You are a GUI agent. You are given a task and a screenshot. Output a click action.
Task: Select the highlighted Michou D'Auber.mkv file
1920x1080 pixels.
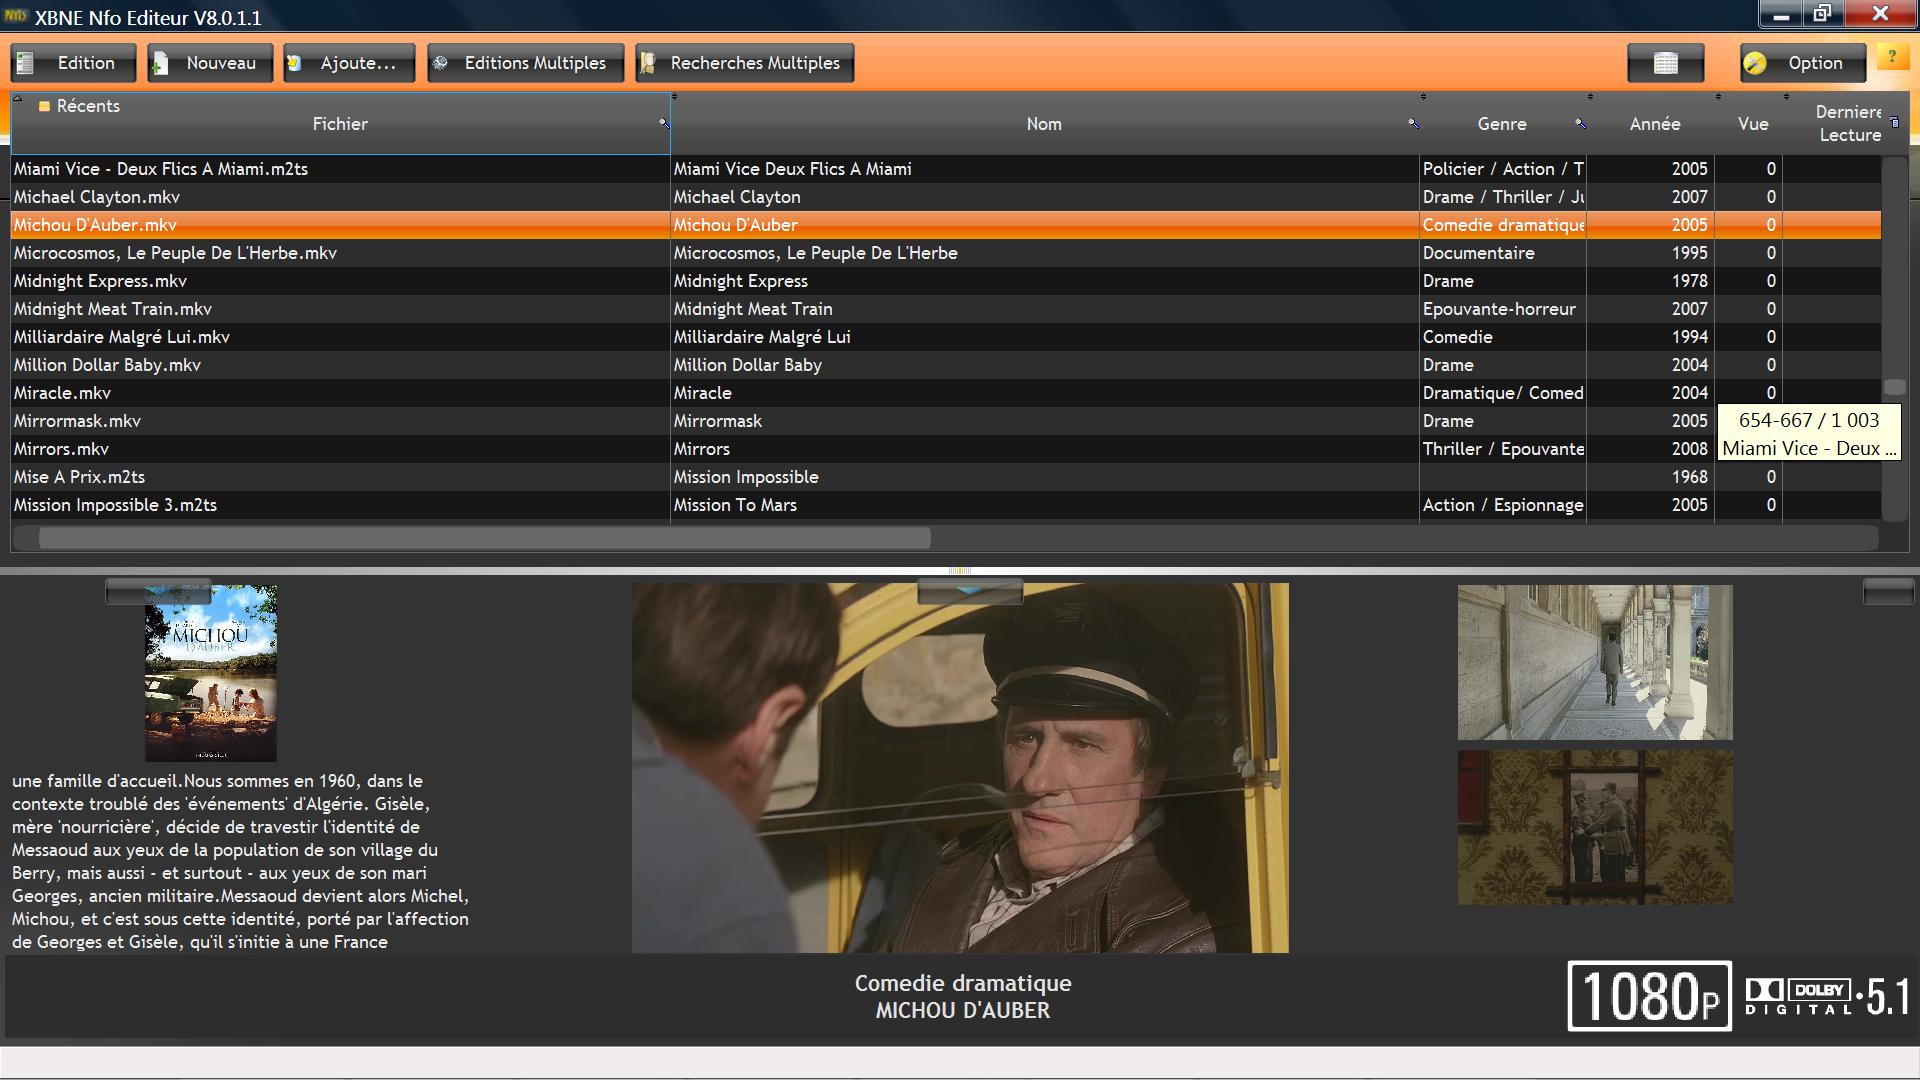click(x=340, y=225)
